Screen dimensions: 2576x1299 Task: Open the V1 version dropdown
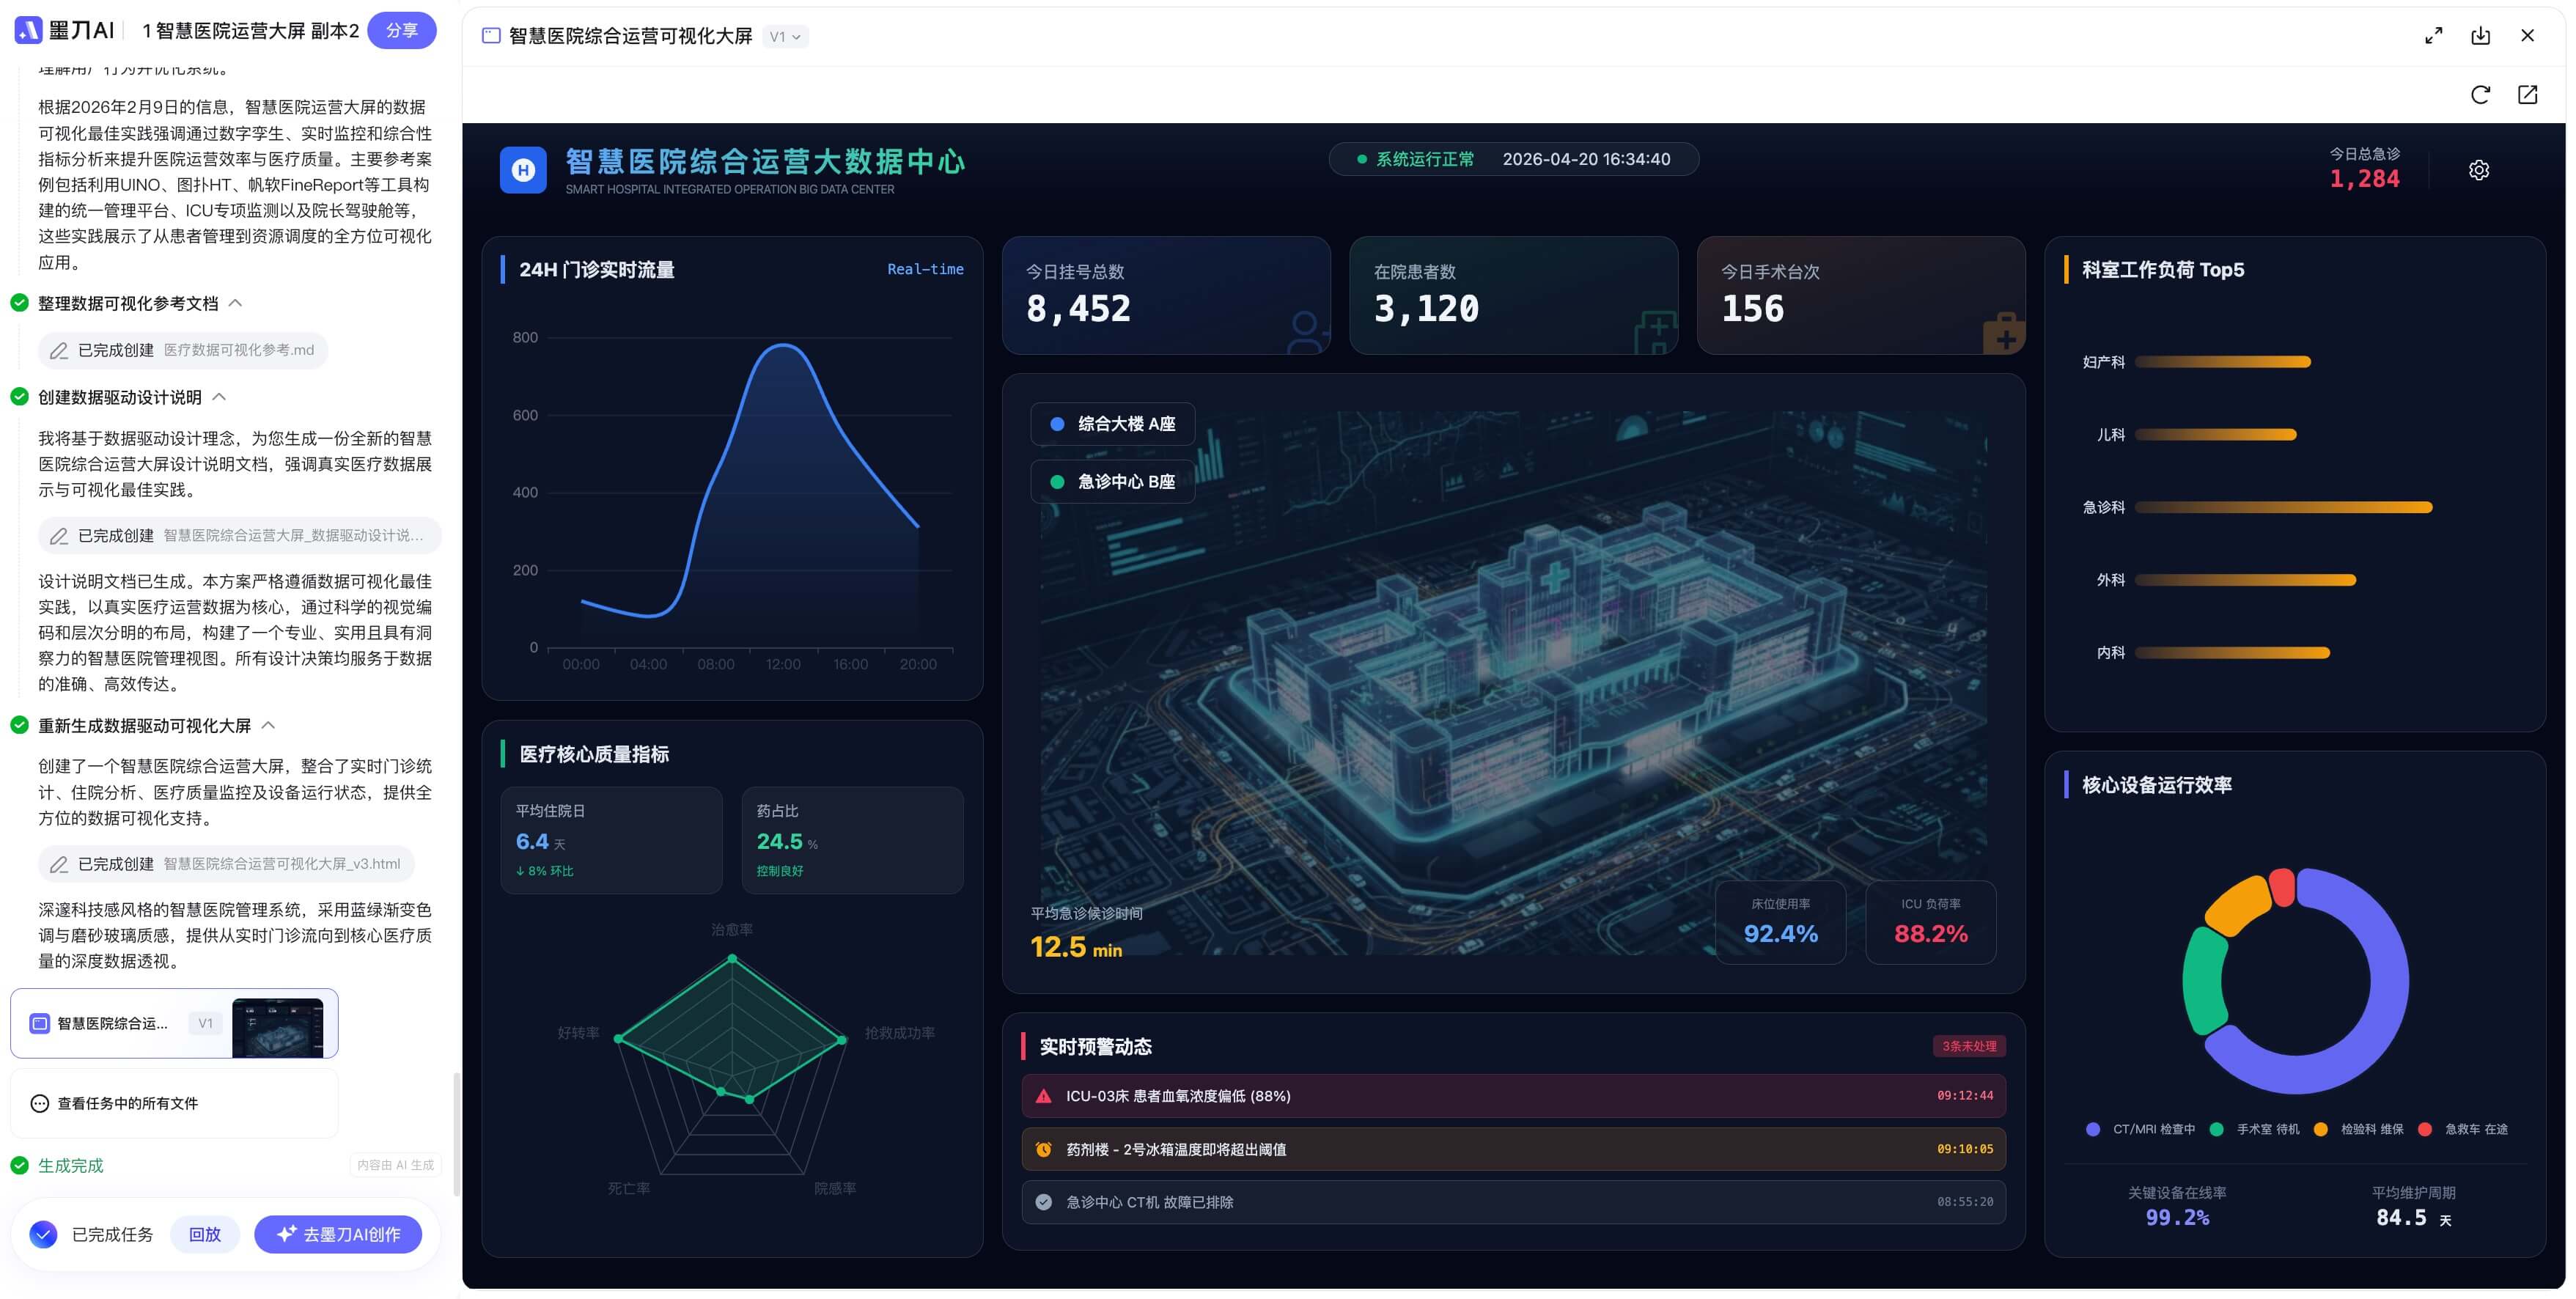tap(785, 37)
